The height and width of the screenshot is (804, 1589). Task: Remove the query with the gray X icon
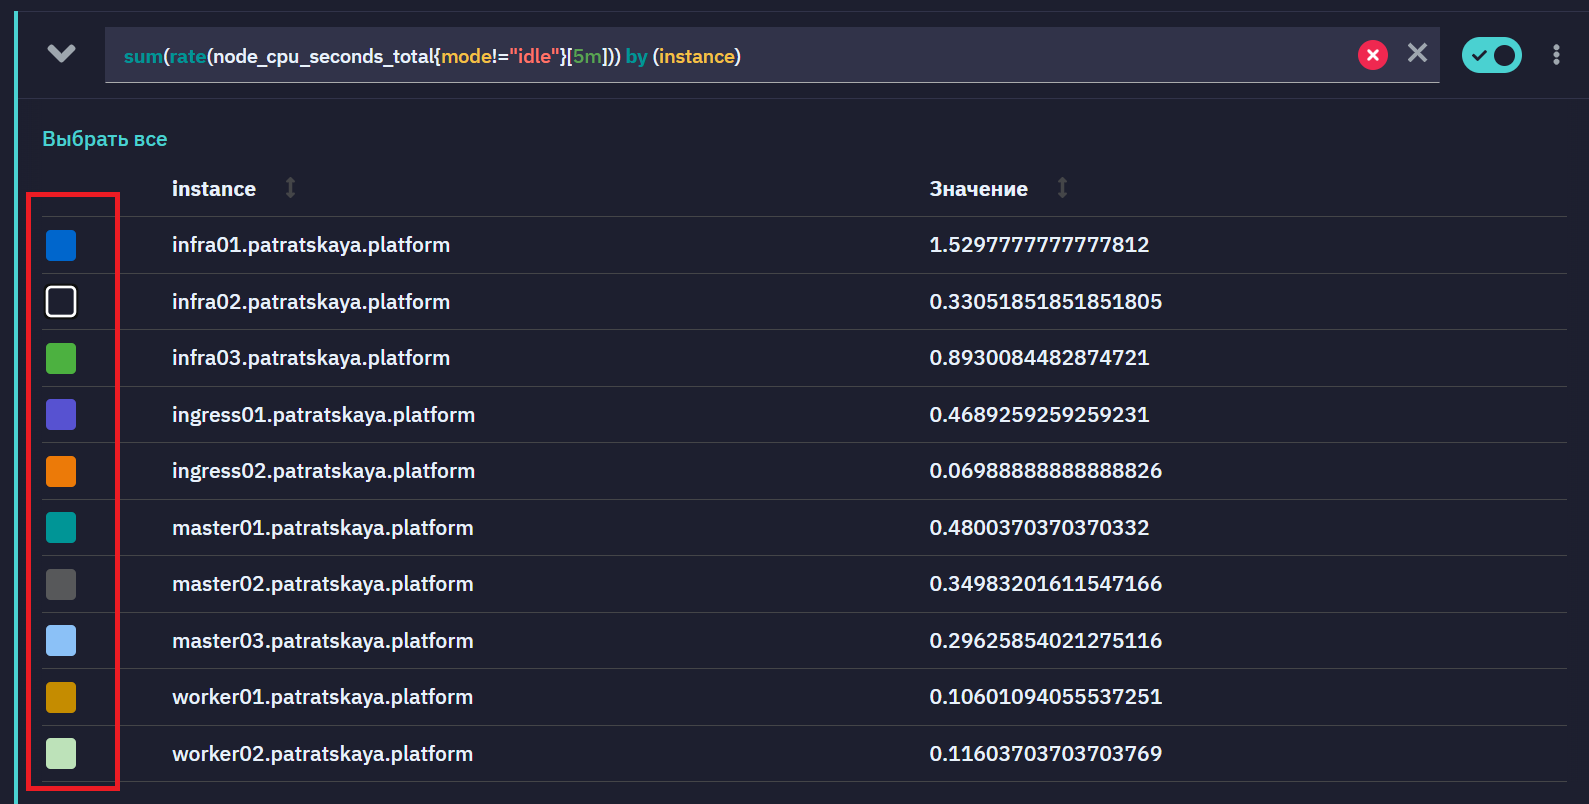tap(1417, 53)
